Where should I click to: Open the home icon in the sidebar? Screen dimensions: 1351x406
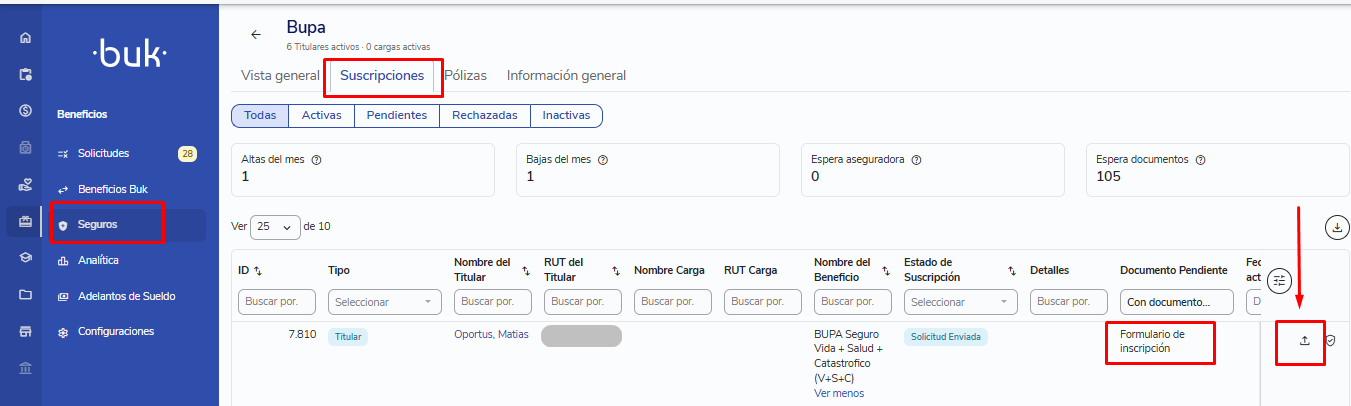(x=25, y=38)
